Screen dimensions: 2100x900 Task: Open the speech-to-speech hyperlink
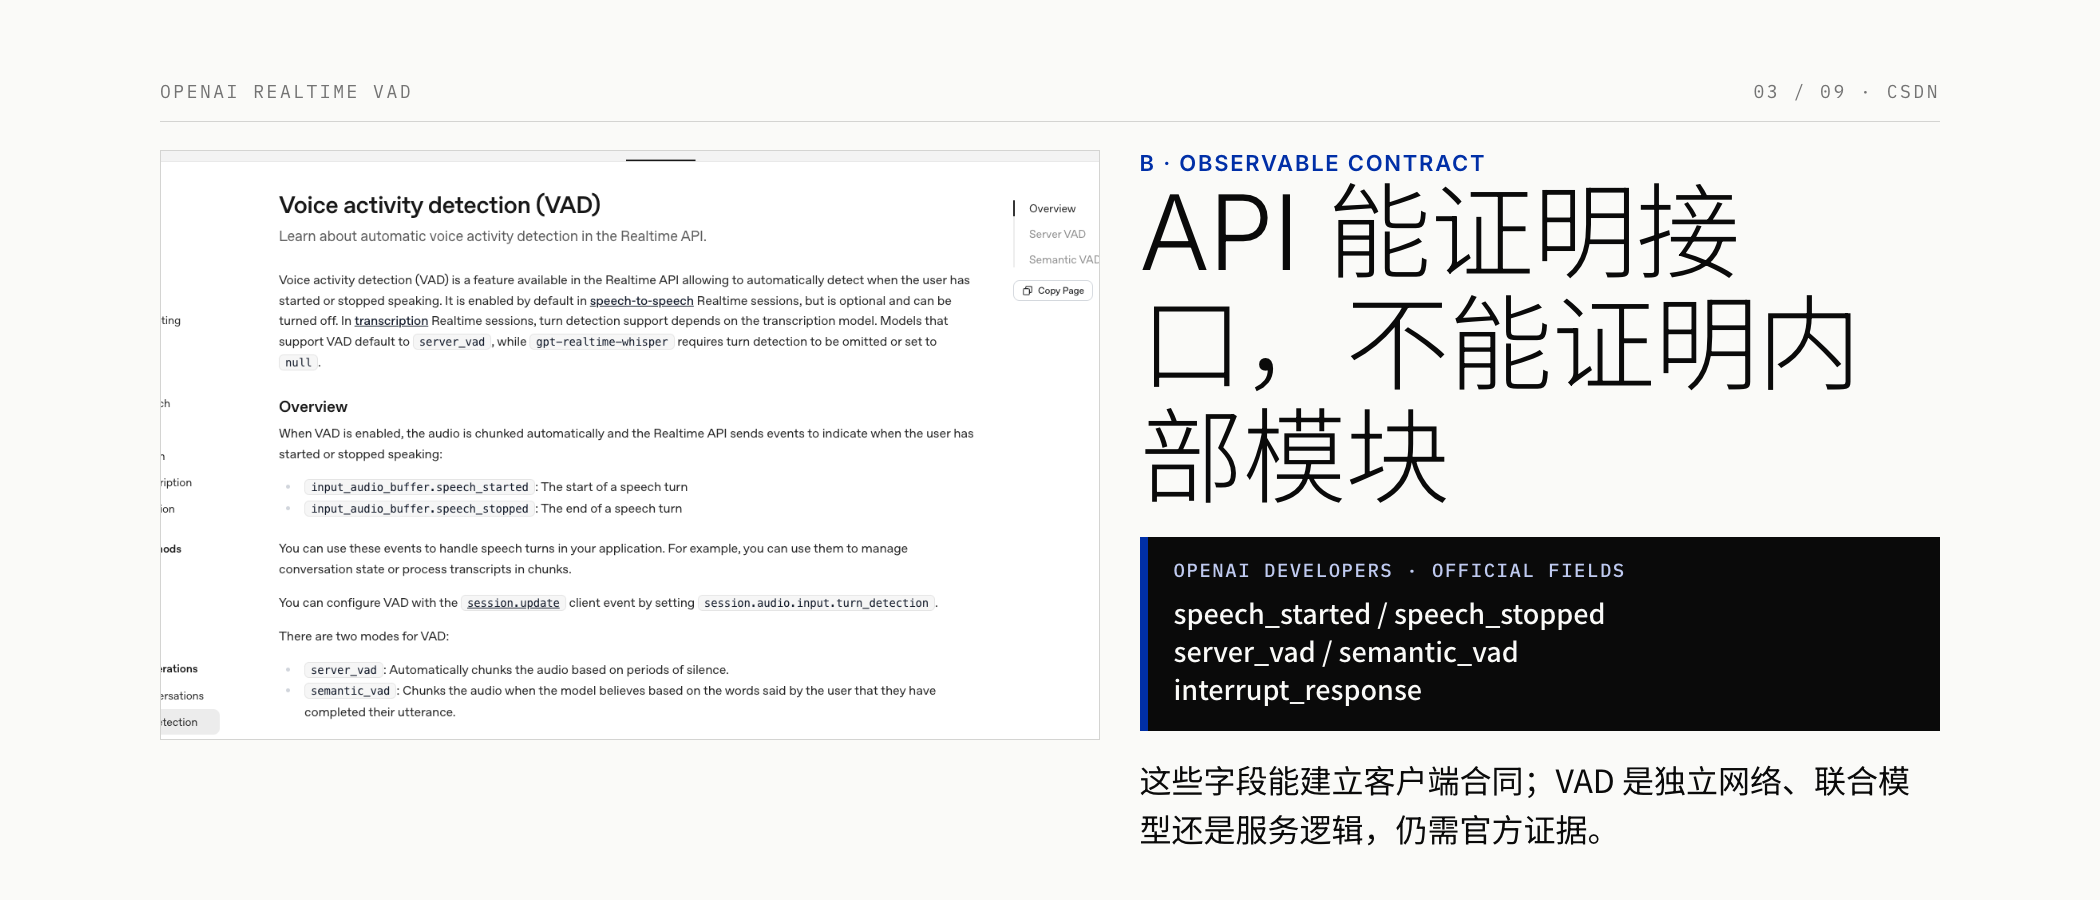point(641,301)
